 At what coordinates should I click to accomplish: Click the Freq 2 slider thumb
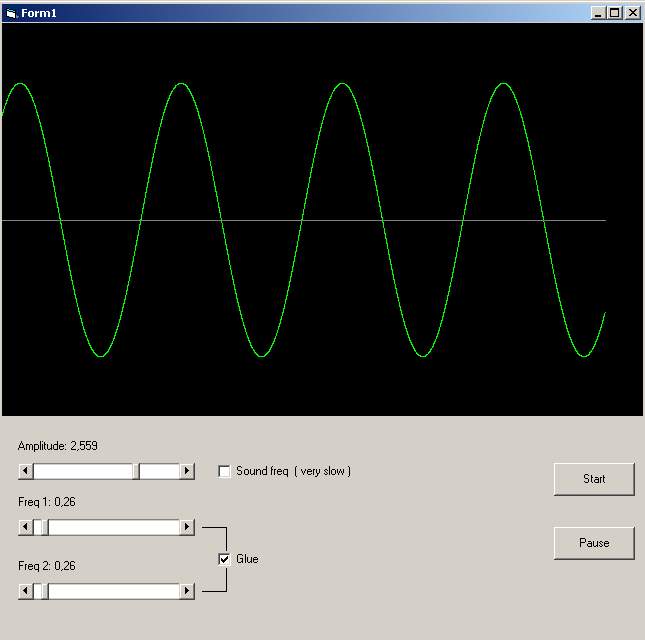[x=41, y=591]
